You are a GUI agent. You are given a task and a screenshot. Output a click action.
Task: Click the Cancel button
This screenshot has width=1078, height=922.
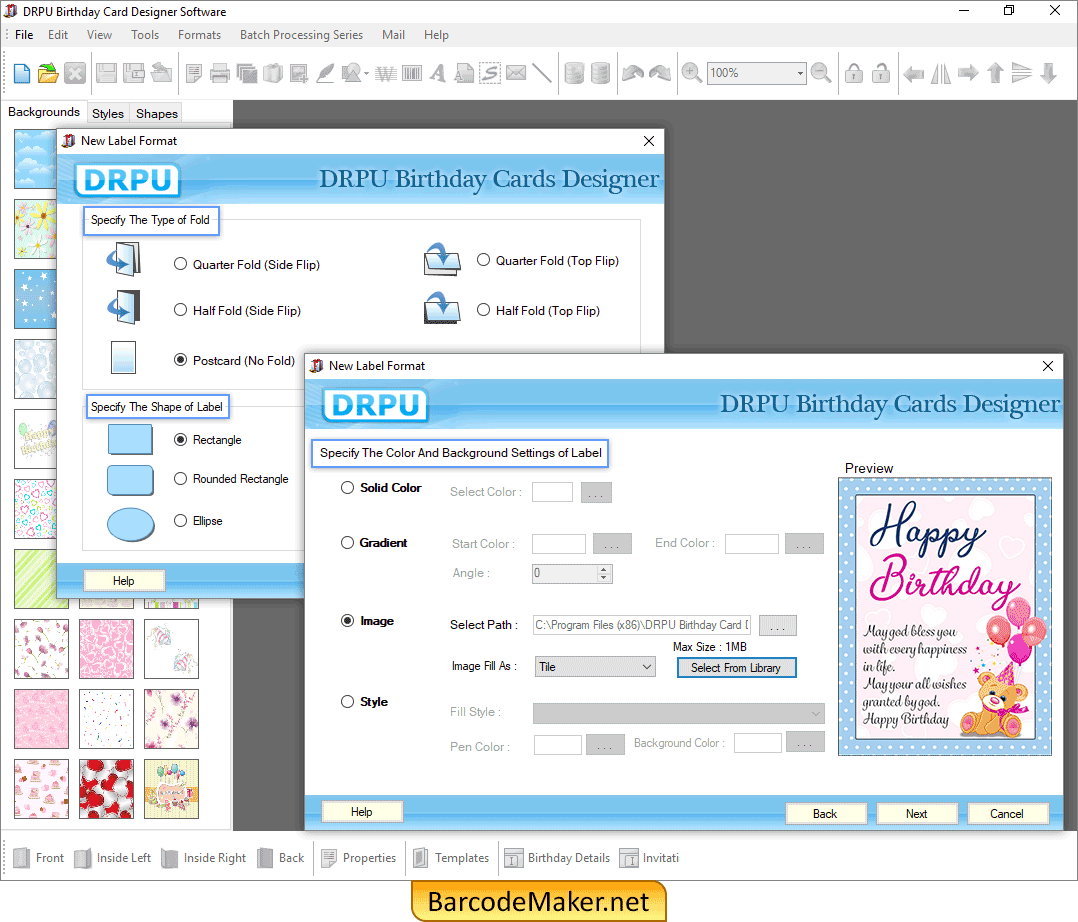coord(1006,813)
